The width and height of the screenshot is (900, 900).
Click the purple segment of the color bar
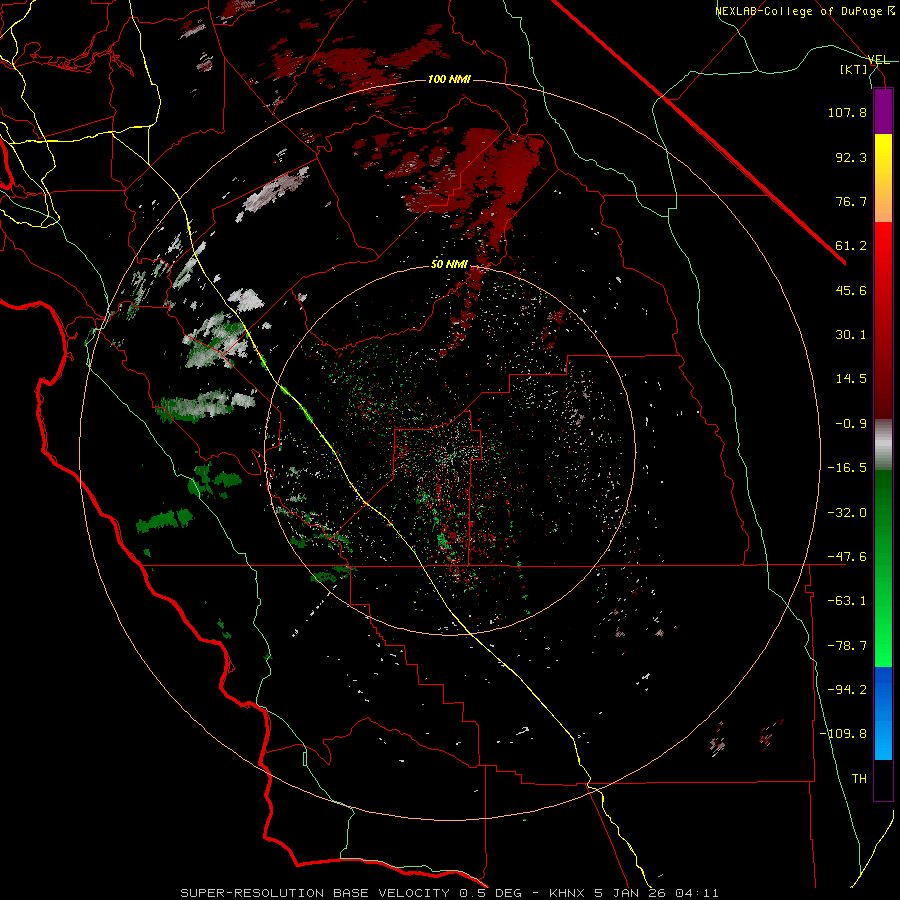tap(883, 111)
